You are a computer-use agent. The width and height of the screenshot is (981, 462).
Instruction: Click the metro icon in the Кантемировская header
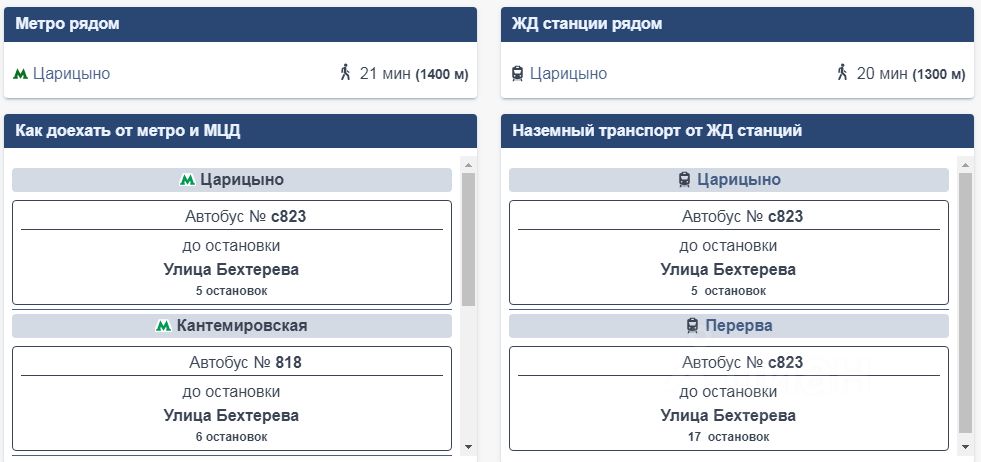click(163, 326)
